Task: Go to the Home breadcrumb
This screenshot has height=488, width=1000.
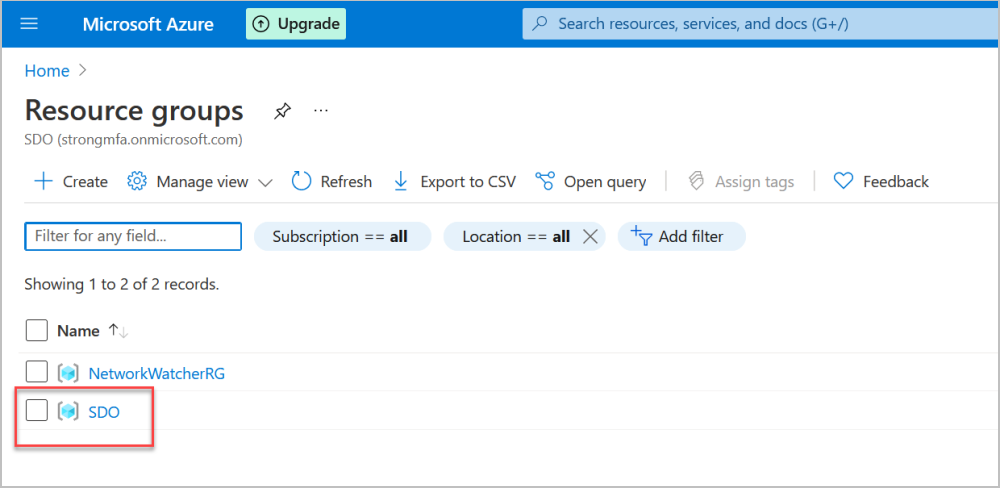Action: (x=47, y=71)
